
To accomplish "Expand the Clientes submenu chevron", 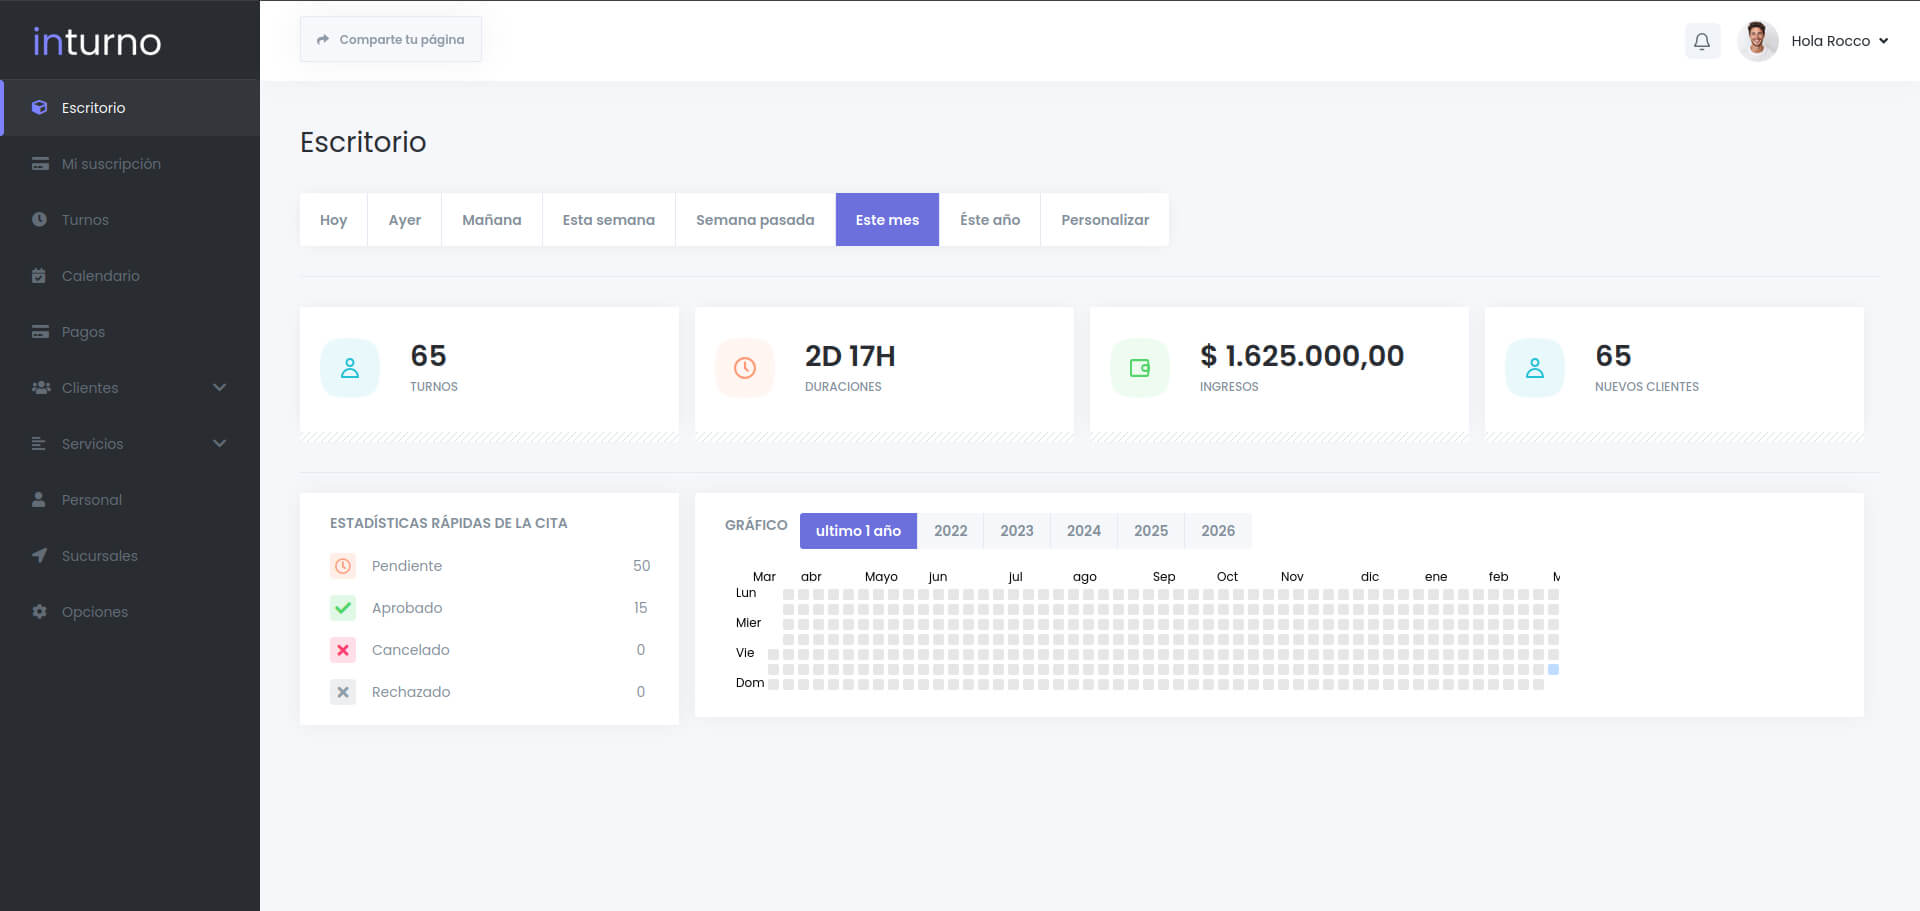I will tap(219, 388).
